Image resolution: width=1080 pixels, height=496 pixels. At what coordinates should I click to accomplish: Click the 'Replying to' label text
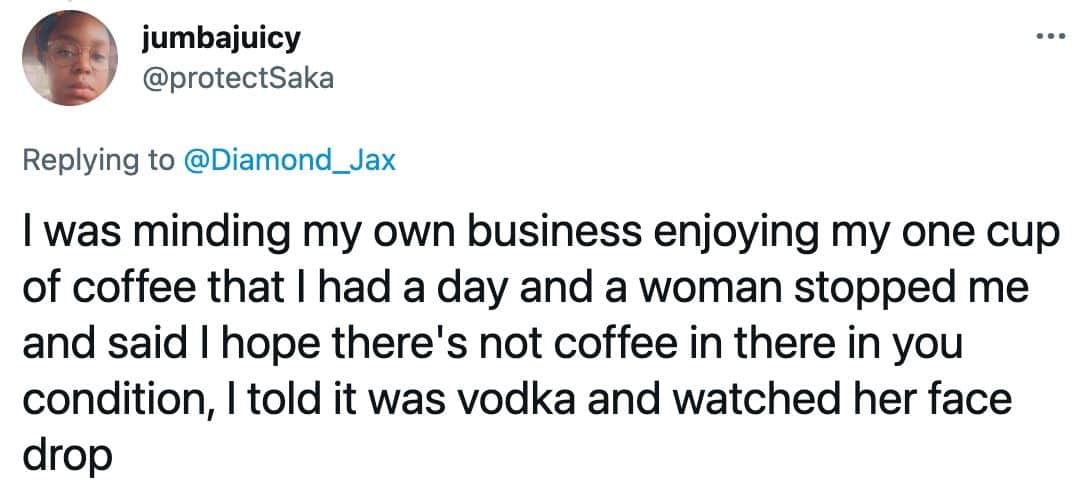tap(98, 161)
